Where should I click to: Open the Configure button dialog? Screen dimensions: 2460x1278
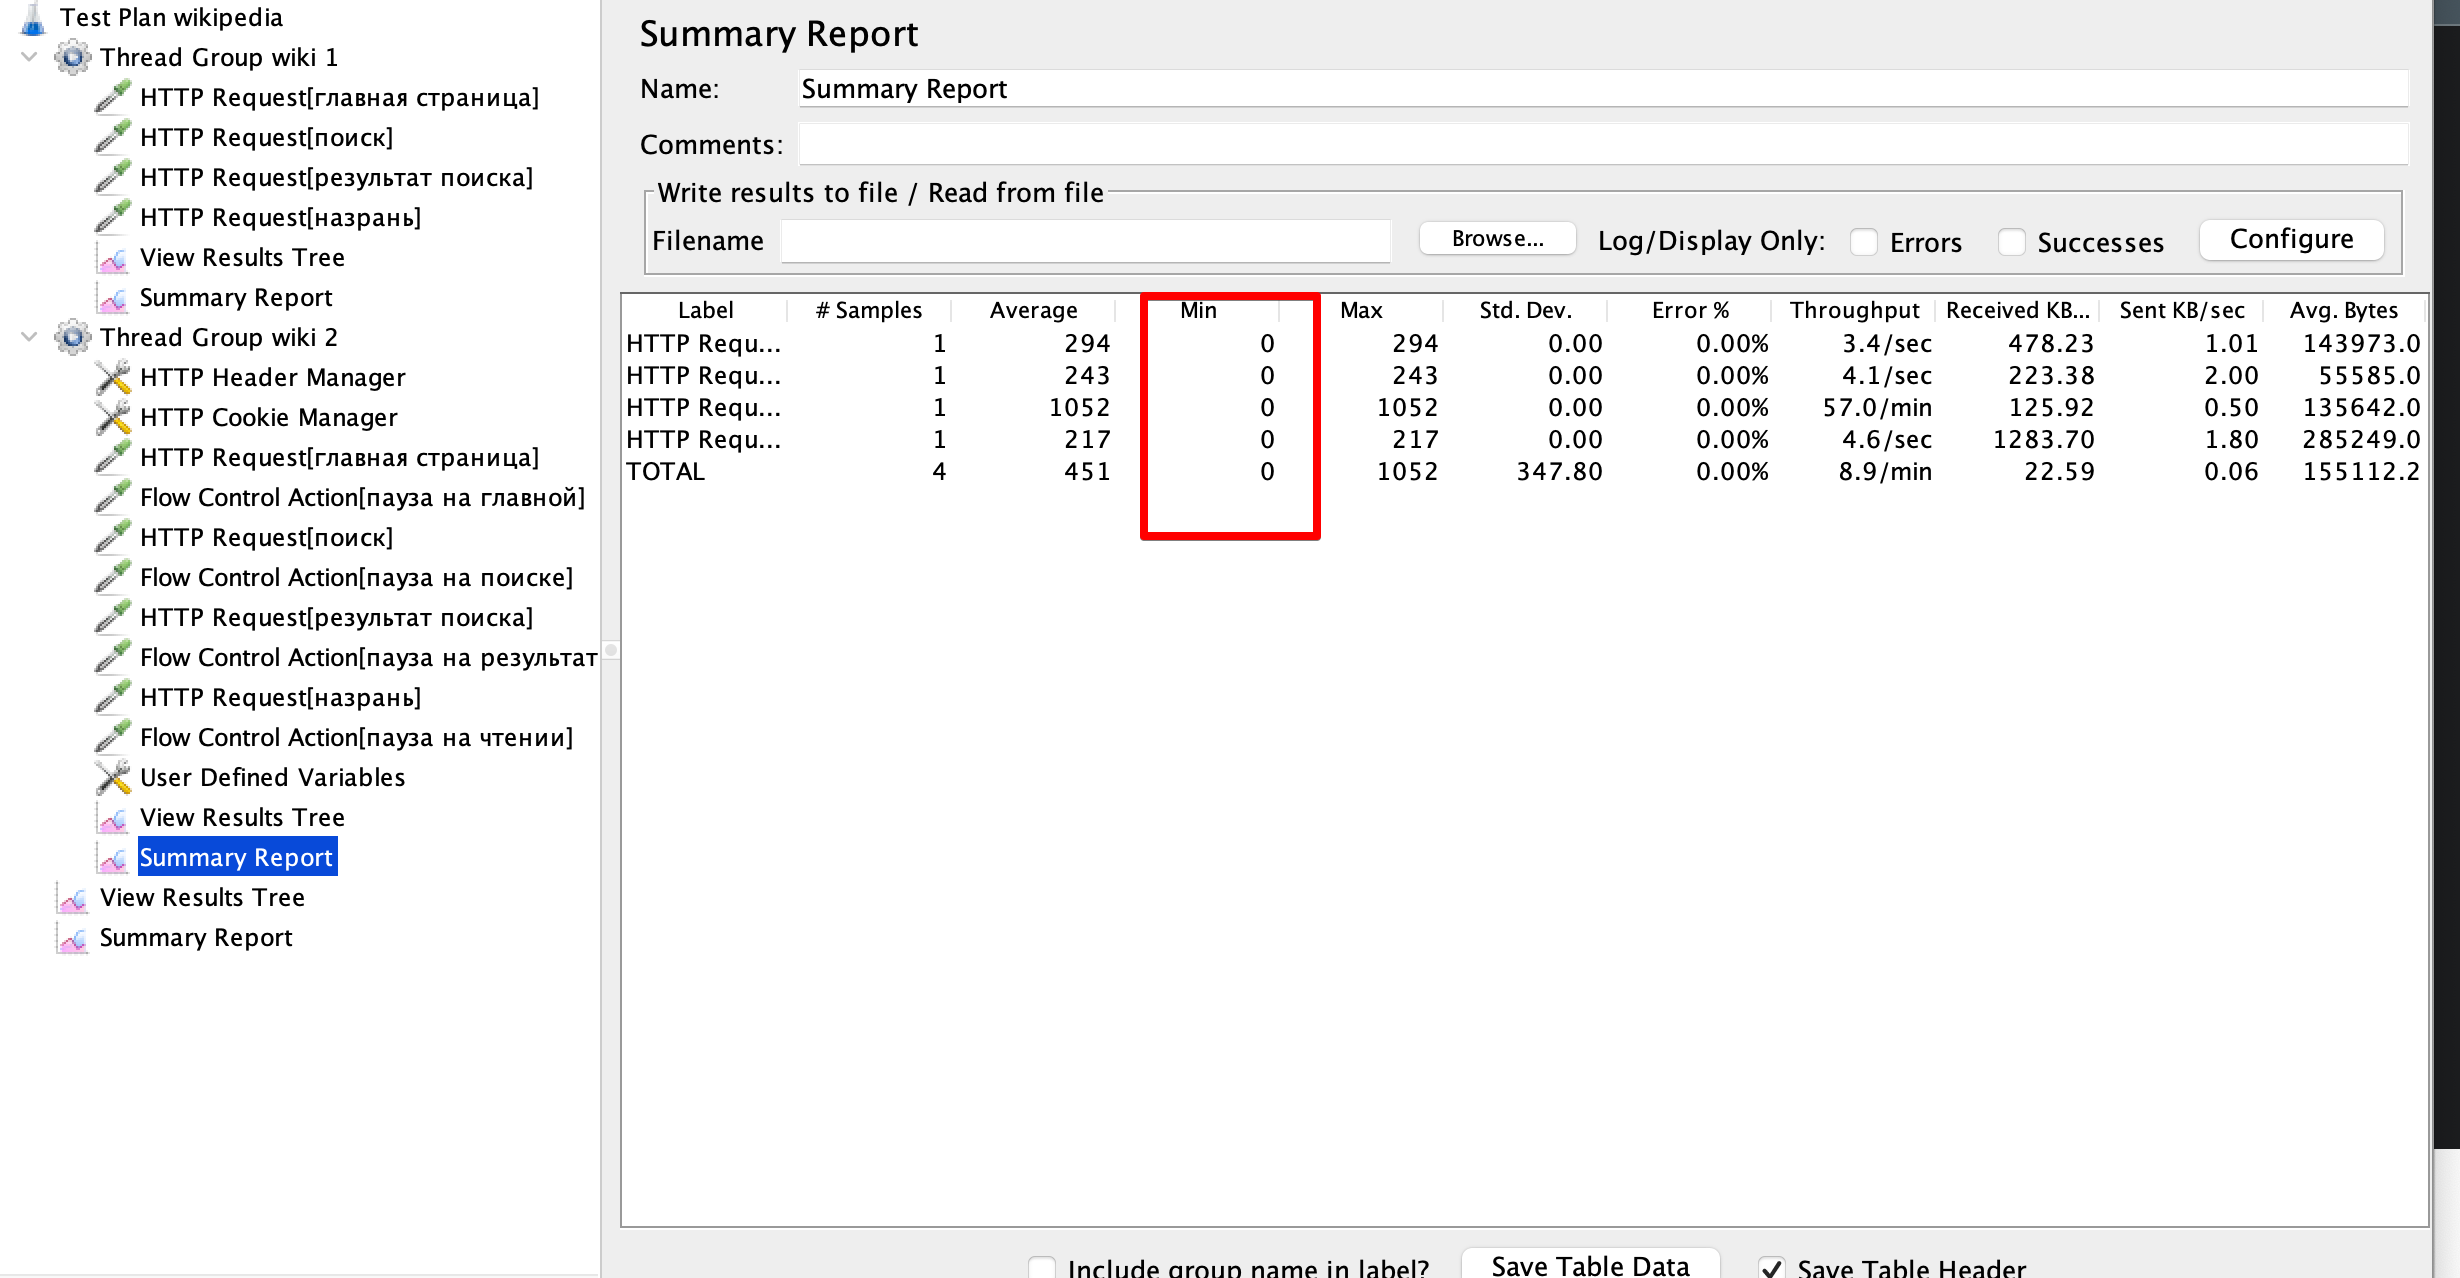(2291, 240)
